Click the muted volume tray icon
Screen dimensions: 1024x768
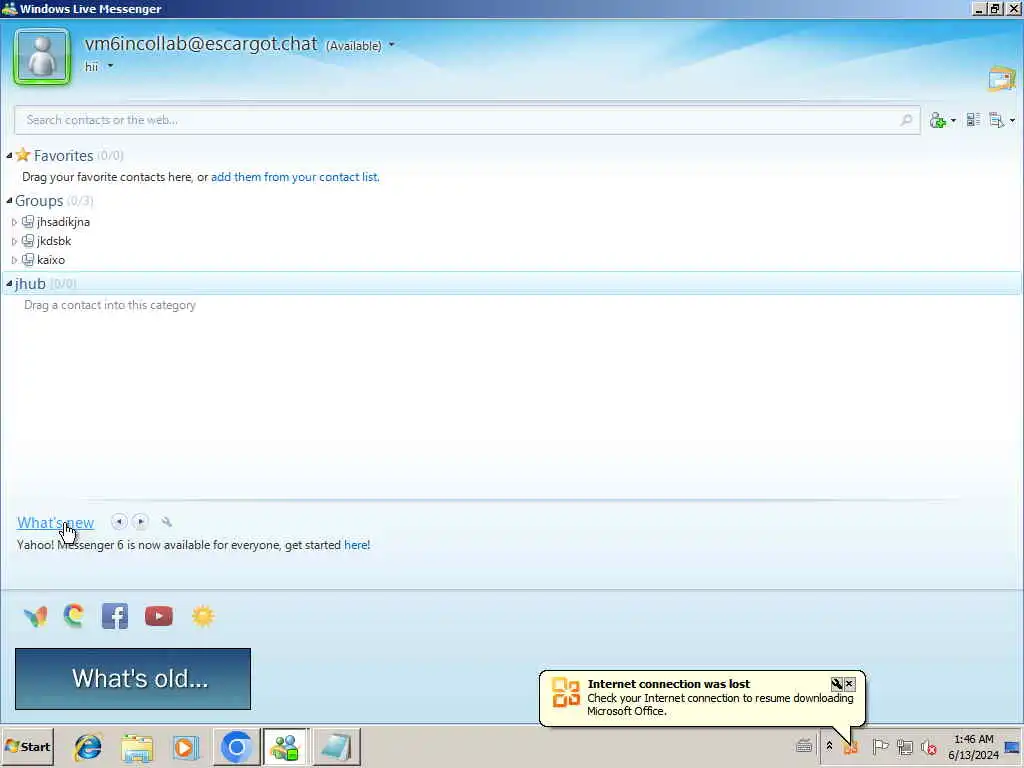point(928,746)
